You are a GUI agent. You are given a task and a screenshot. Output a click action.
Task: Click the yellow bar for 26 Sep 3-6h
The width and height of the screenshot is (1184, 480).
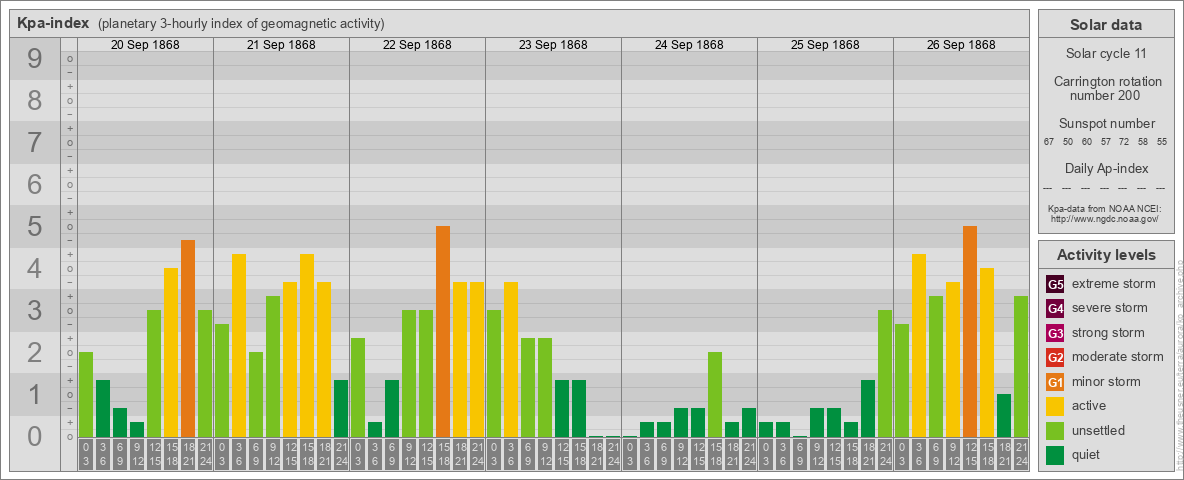pos(919,345)
